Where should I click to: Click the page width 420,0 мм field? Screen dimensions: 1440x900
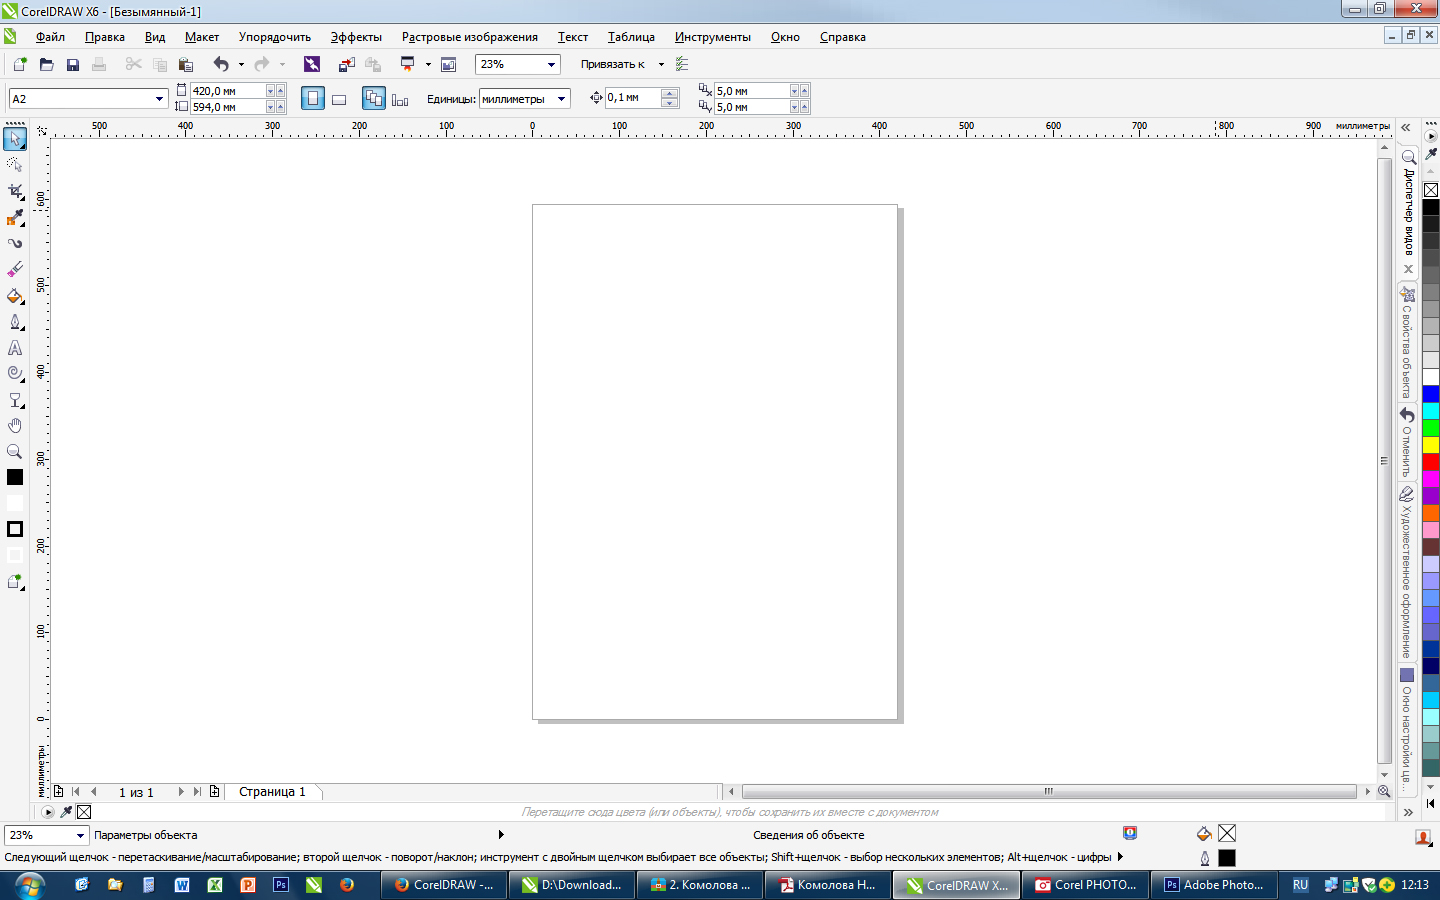tap(228, 91)
